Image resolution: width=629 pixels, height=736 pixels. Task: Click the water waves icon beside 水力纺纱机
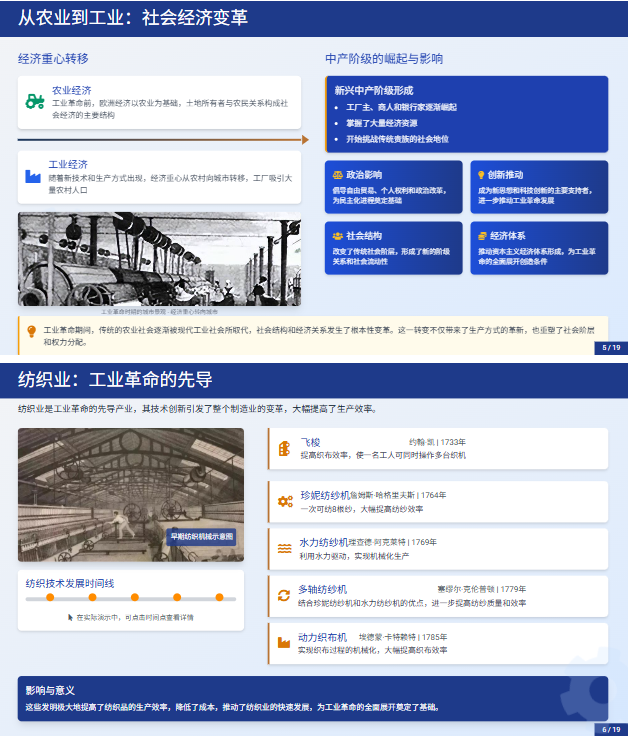pyautogui.click(x=284, y=549)
